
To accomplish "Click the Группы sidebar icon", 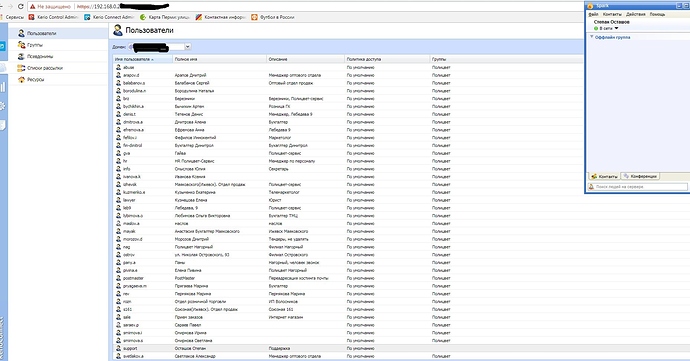I will (x=21, y=45).
